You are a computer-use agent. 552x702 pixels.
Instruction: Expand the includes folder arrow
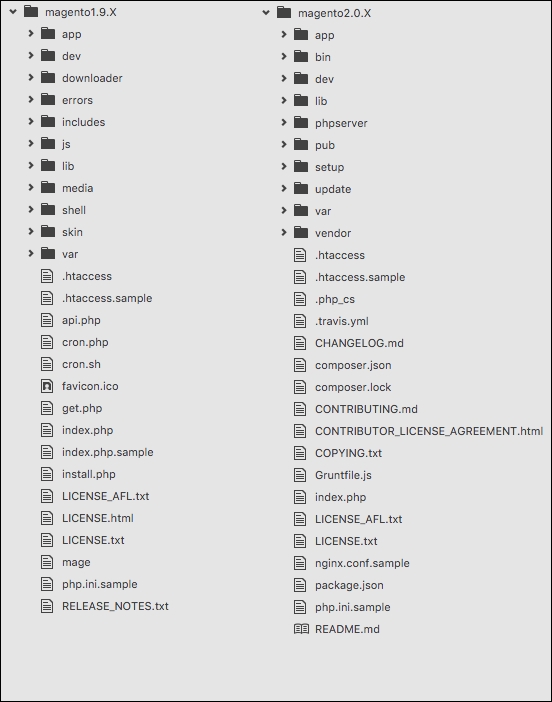(31, 121)
